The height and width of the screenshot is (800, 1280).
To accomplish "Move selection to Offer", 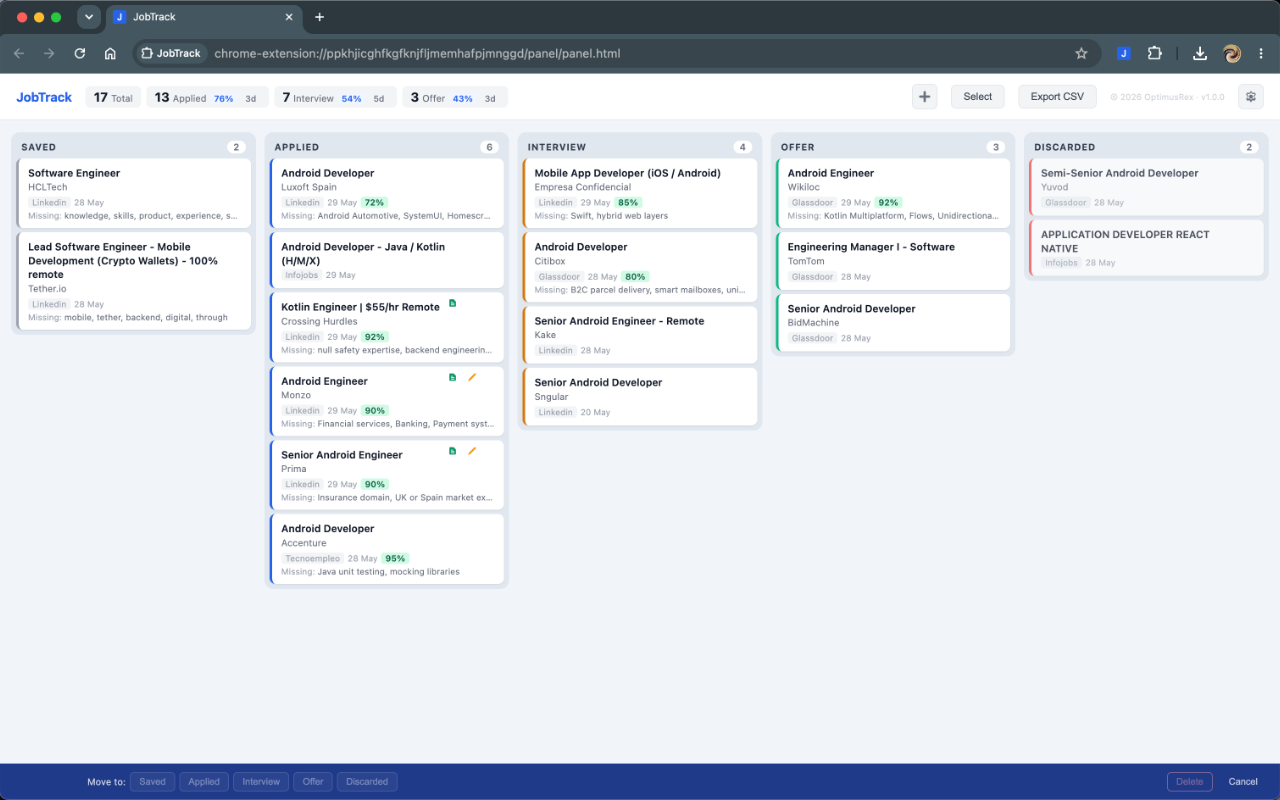I will click(x=313, y=782).
